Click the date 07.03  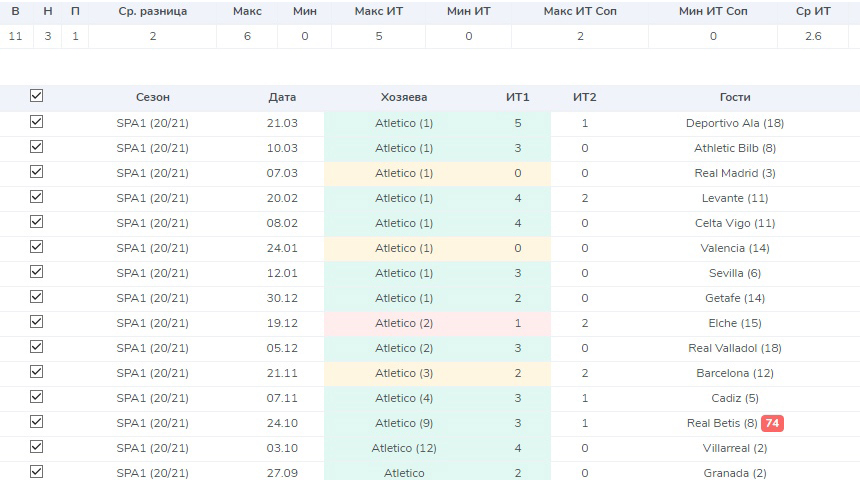tap(282, 173)
